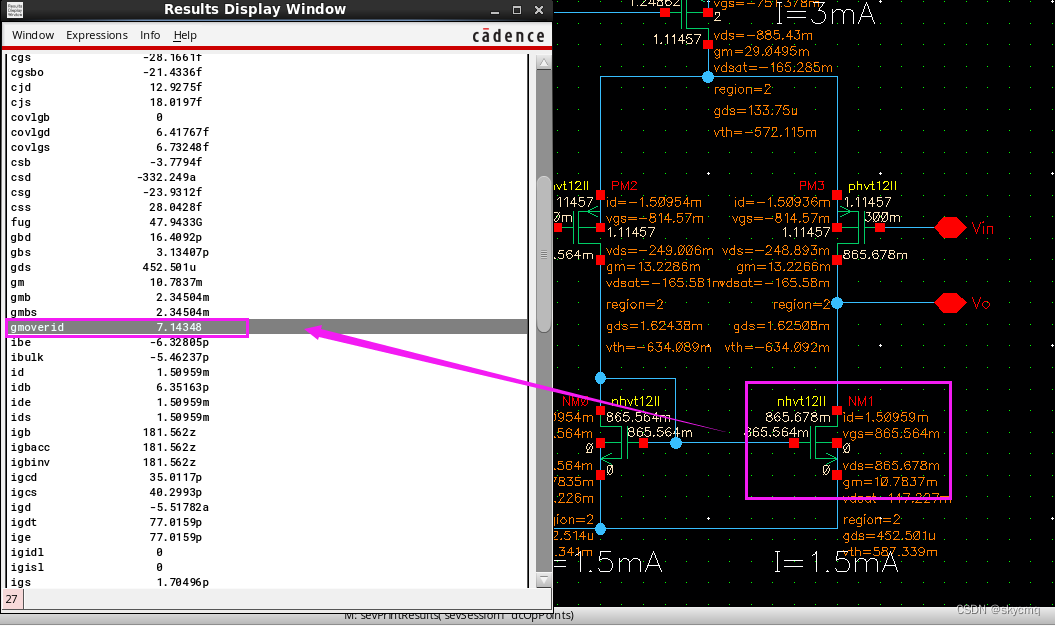
Task: Click the PM3 instance name label
Action: pos(811,185)
